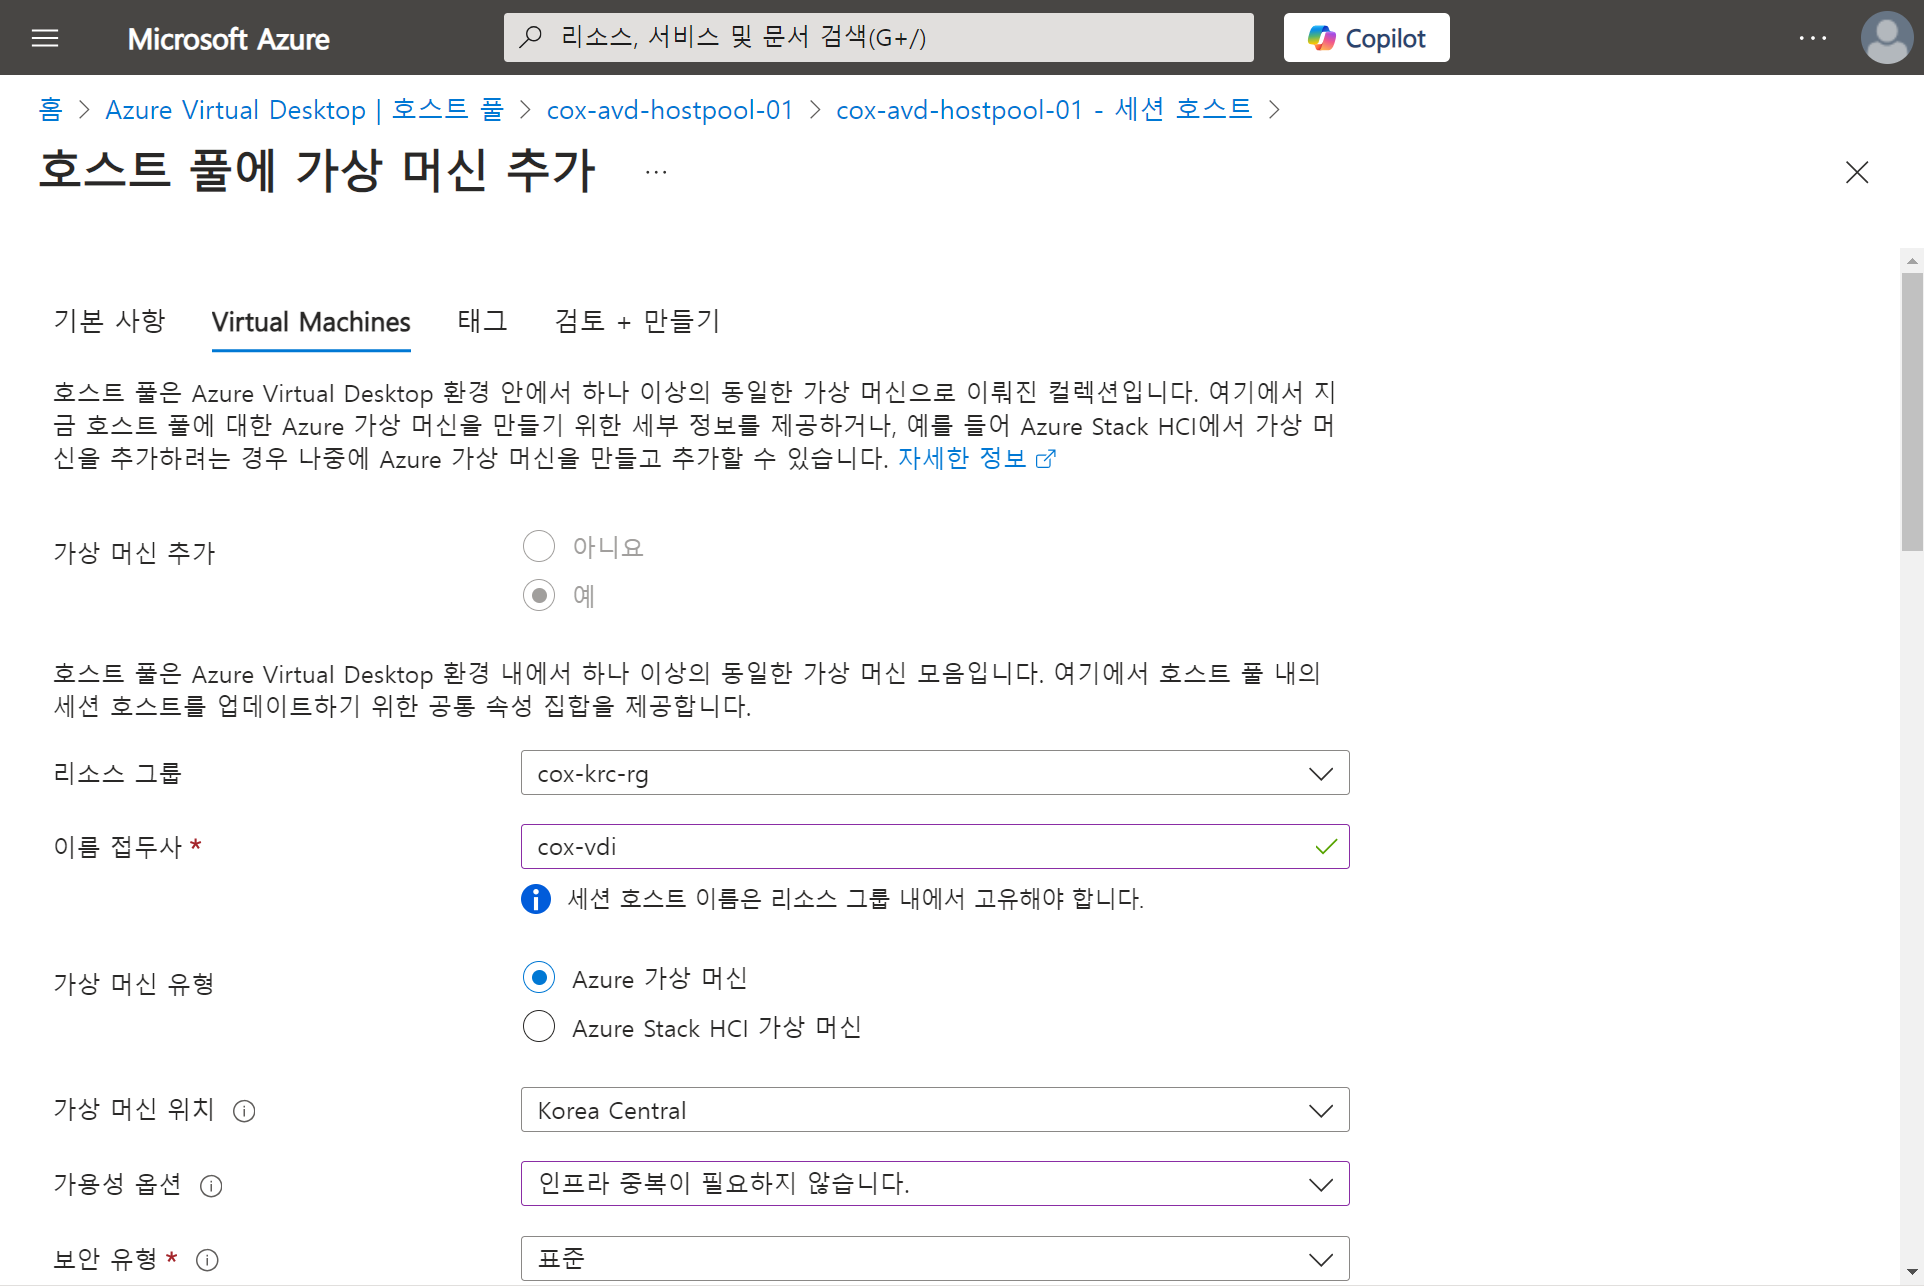
Task: Click the green checkmark in name prefix field
Action: coord(1326,847)
